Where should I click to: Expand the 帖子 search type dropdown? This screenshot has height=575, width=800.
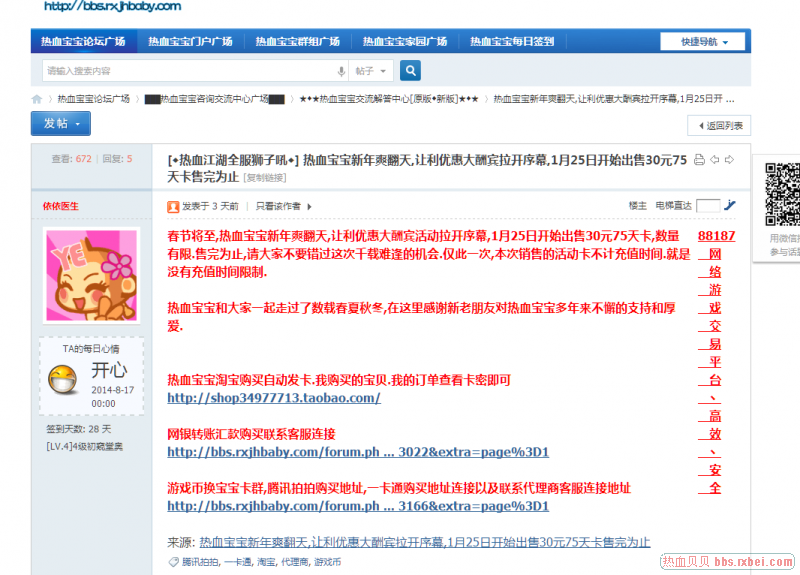tap(370, 71)
